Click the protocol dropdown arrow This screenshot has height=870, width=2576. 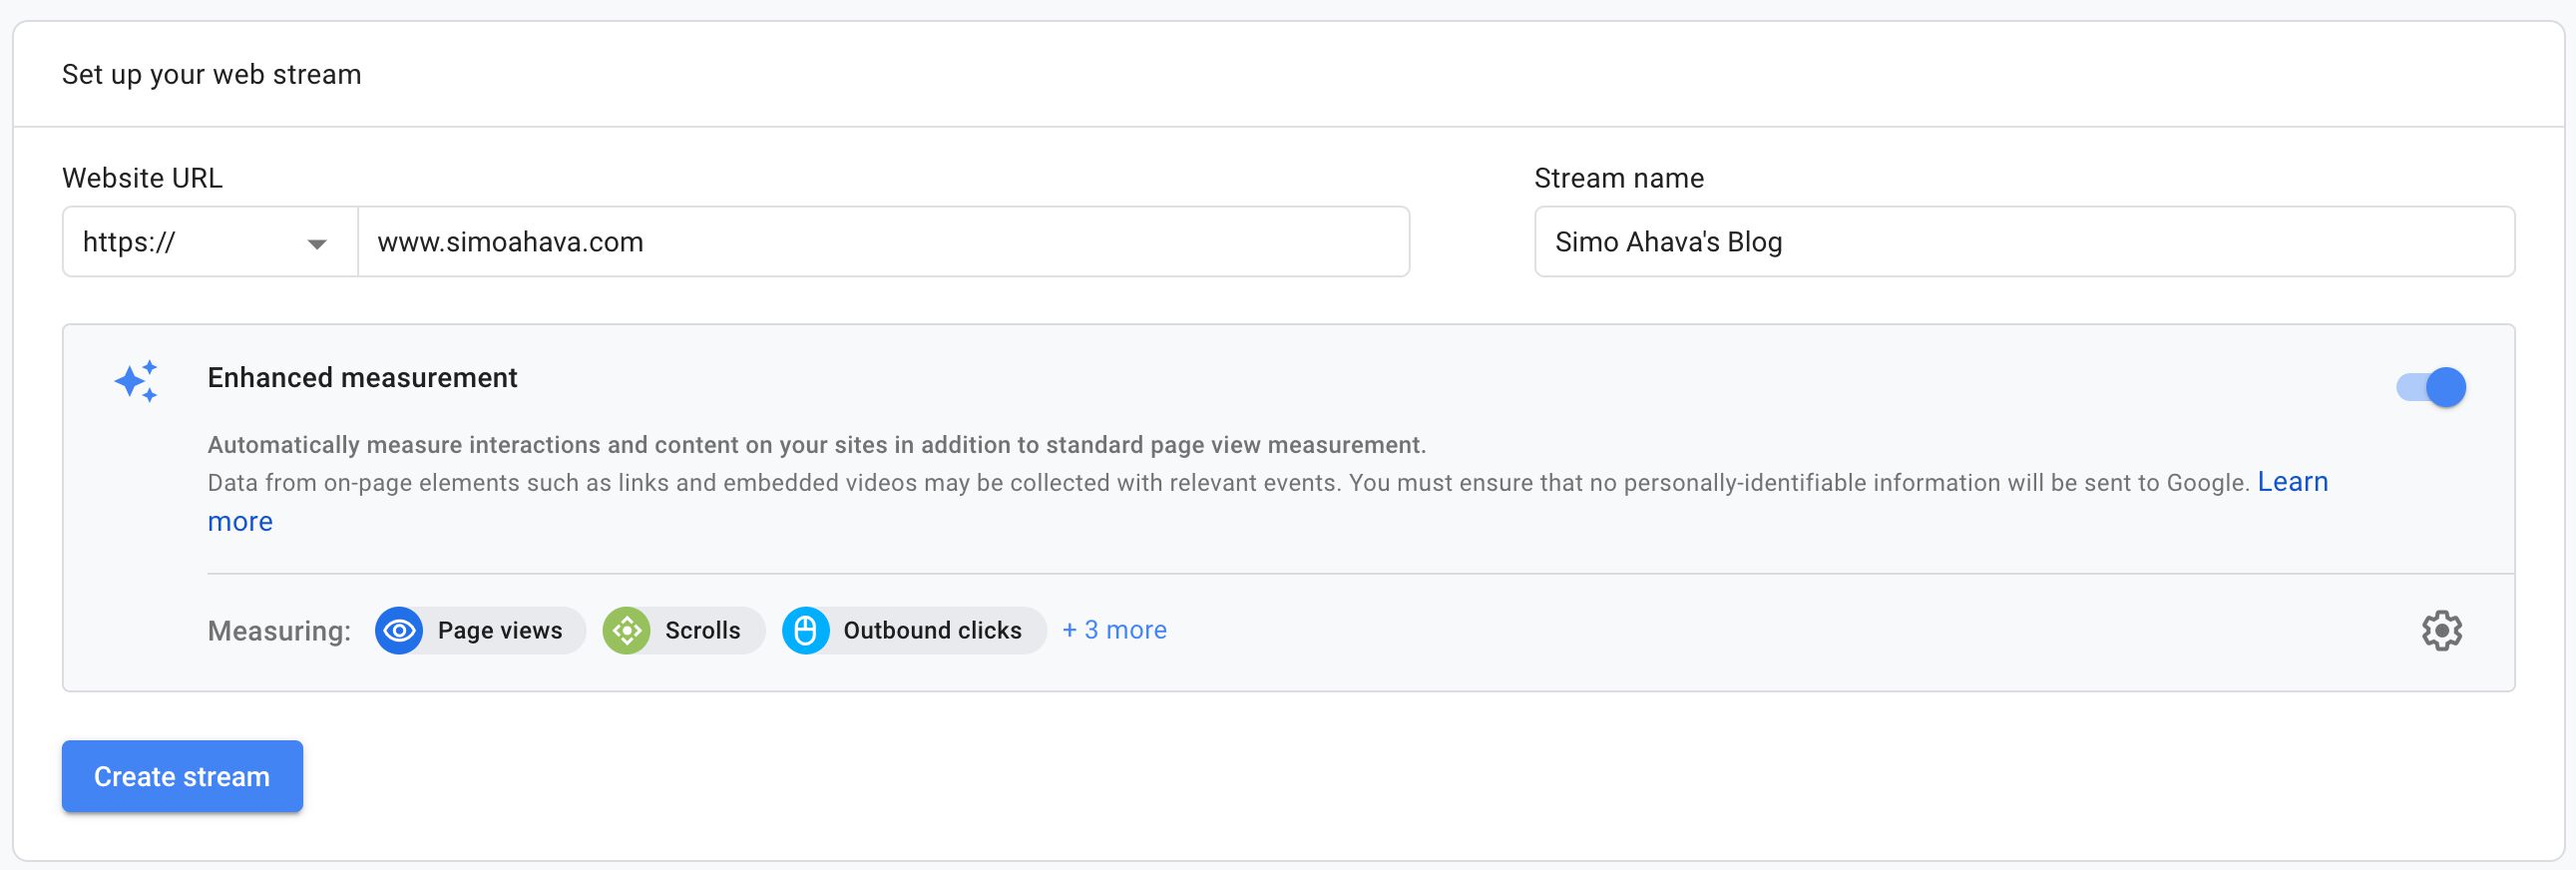pos(317,244)
